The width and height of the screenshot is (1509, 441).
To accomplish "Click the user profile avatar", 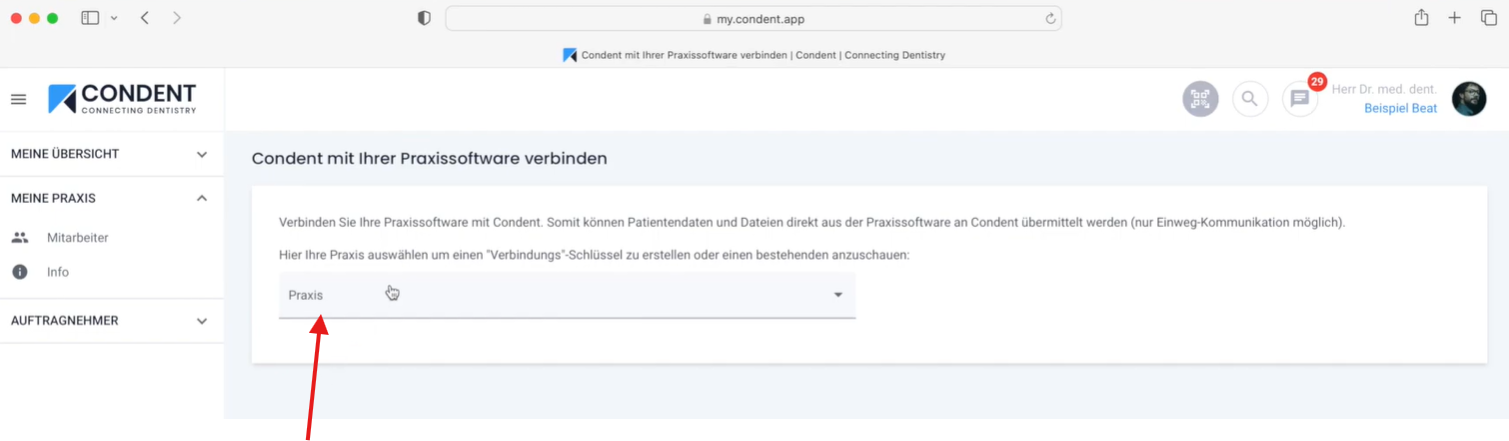I will tap(1469, 99).
